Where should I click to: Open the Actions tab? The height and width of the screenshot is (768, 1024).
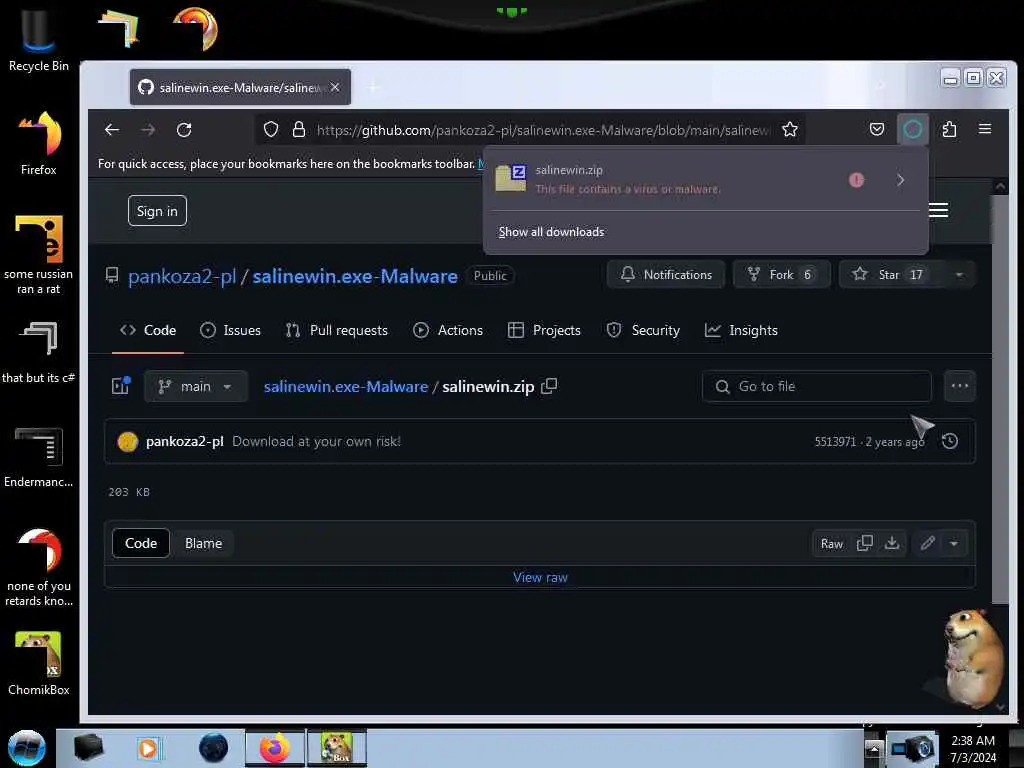click(448, 330)
